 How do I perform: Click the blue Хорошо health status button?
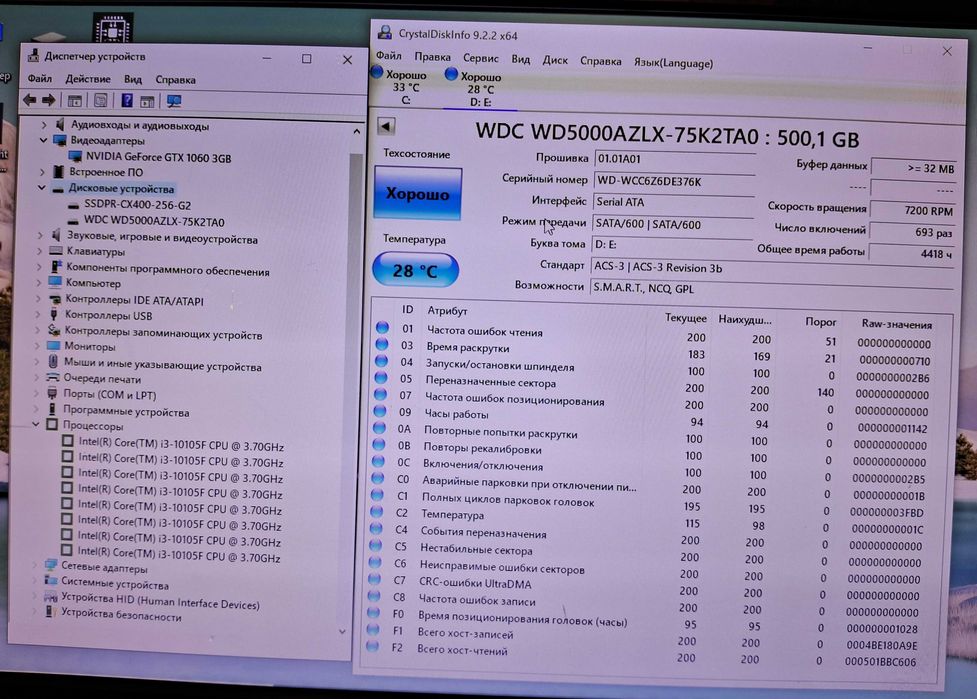tap(417, 194)
